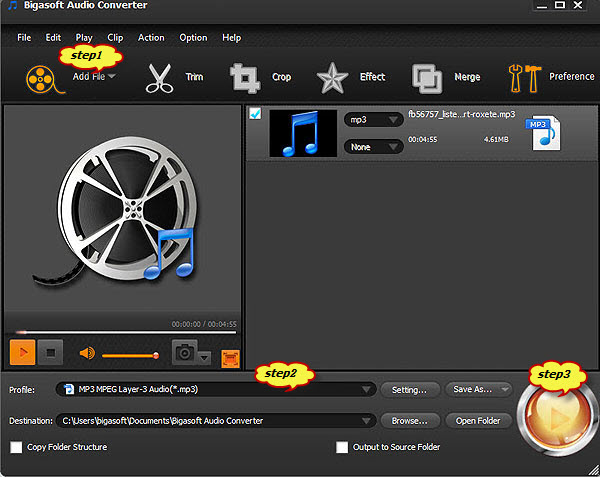Click the Bigasoft app music note icon
This screenshot has width=600, height=477.
(x=13, y=6)
